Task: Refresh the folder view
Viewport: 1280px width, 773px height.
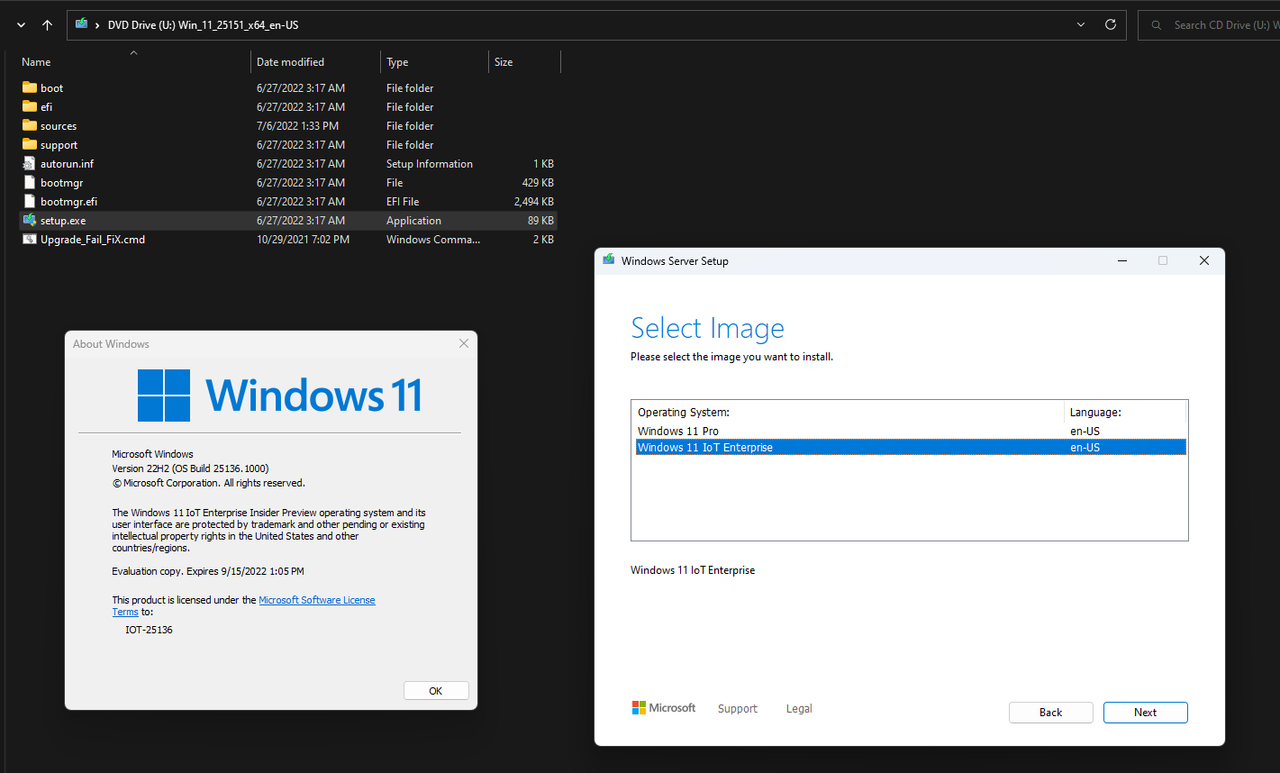Action: coord(1110,25)
